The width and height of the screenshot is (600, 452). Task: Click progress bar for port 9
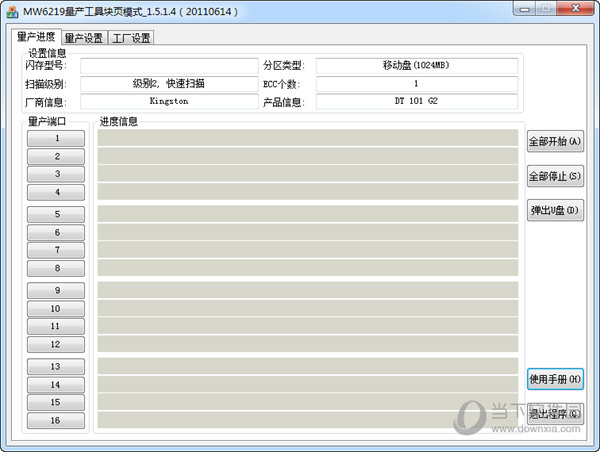308,290
